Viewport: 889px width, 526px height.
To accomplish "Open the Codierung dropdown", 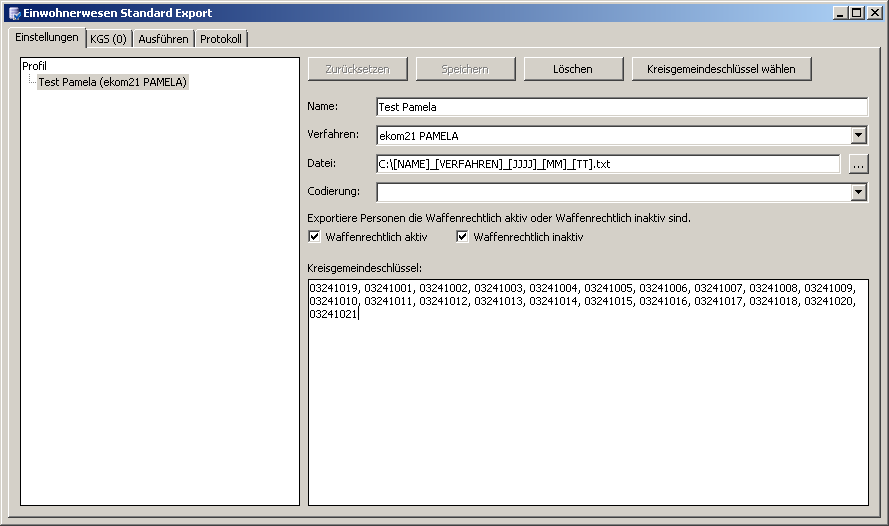I will pos(858,192).
